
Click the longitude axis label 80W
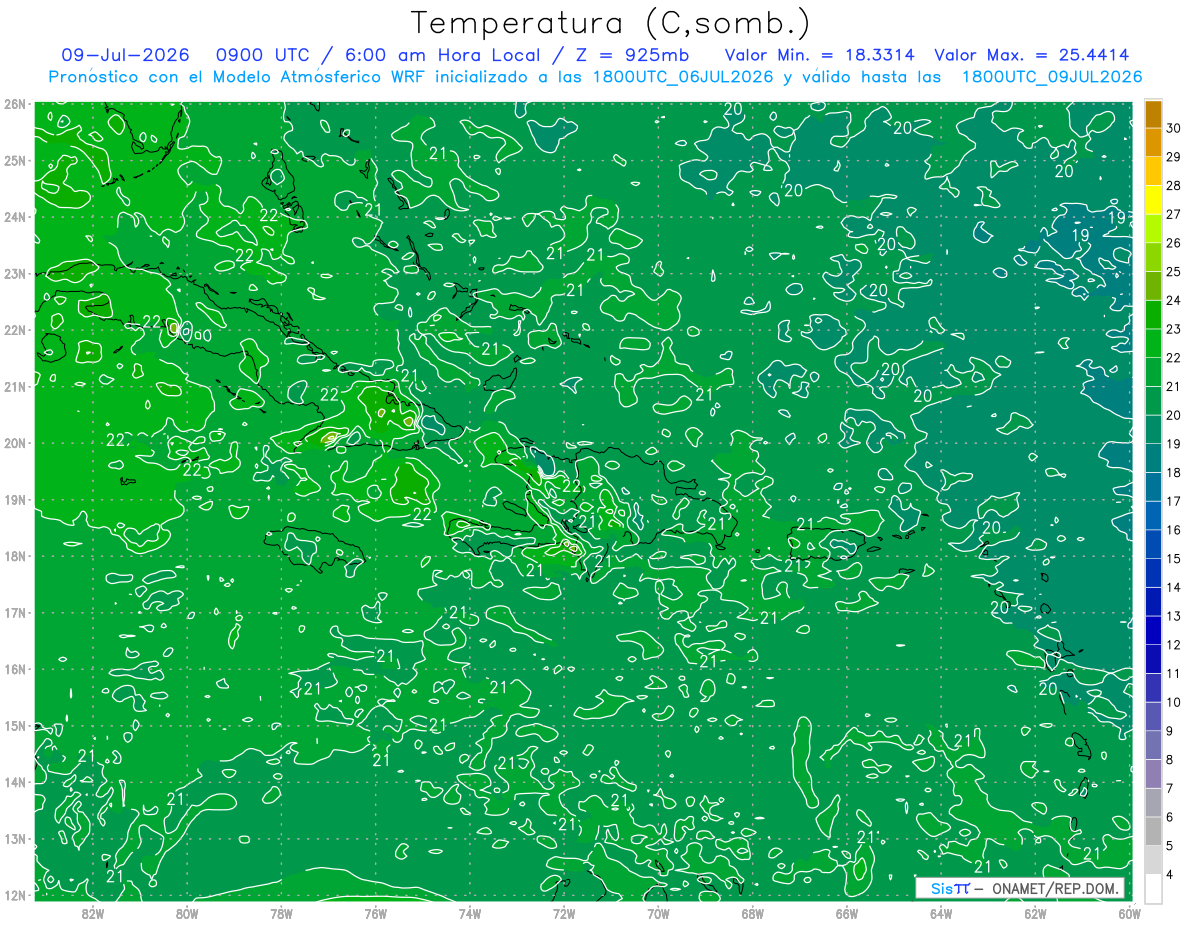[187, 912]
